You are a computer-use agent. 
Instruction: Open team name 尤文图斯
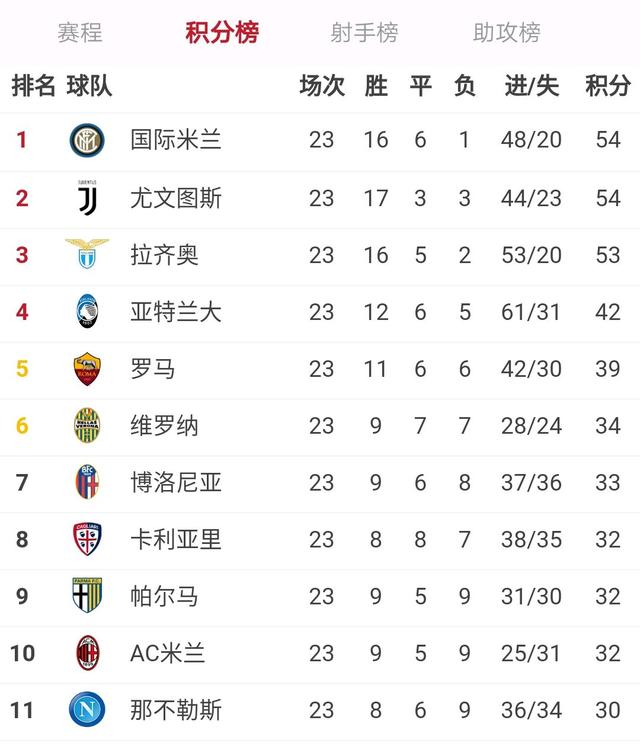(x=176, y=198)
